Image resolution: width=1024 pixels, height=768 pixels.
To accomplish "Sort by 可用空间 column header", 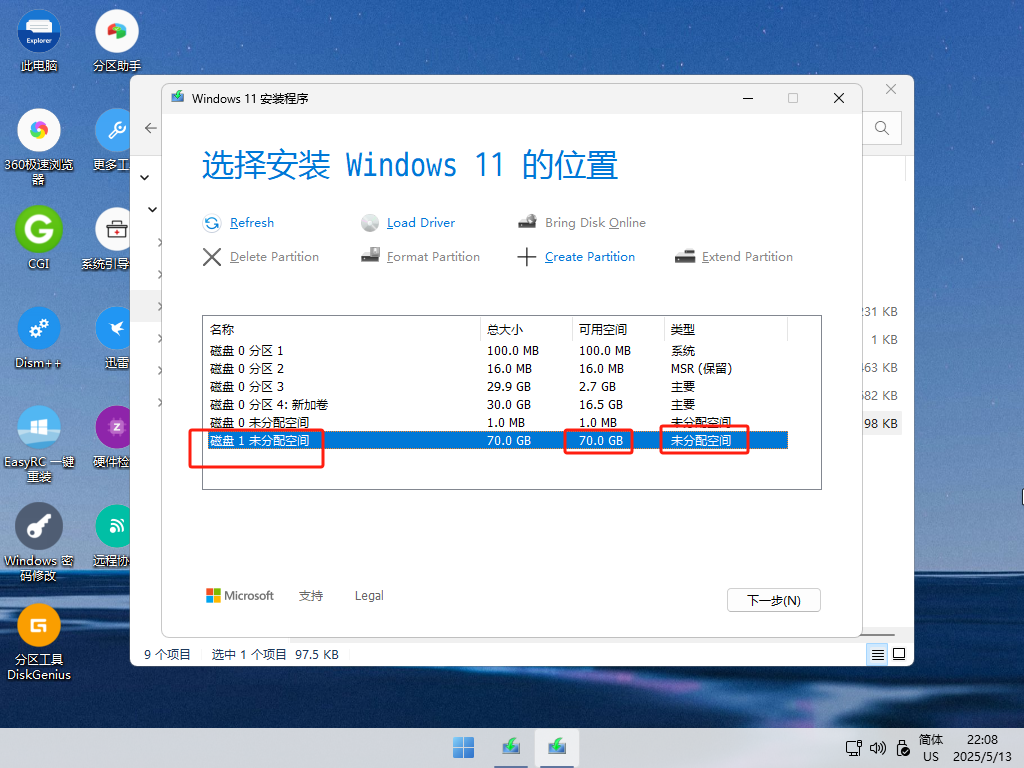I will click(x=618, y=330).
